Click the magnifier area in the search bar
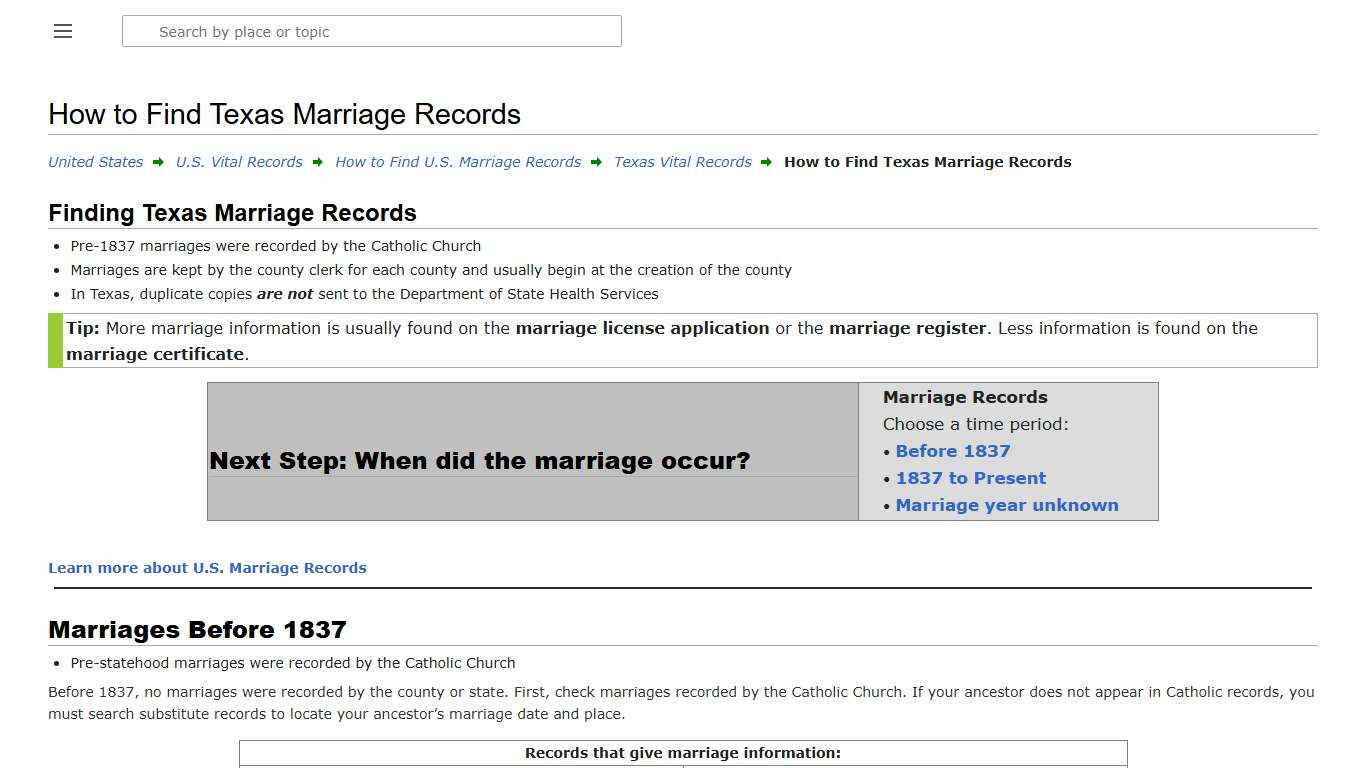The image size is (1366, 768). pyautogui.click(x=140, y=31)
